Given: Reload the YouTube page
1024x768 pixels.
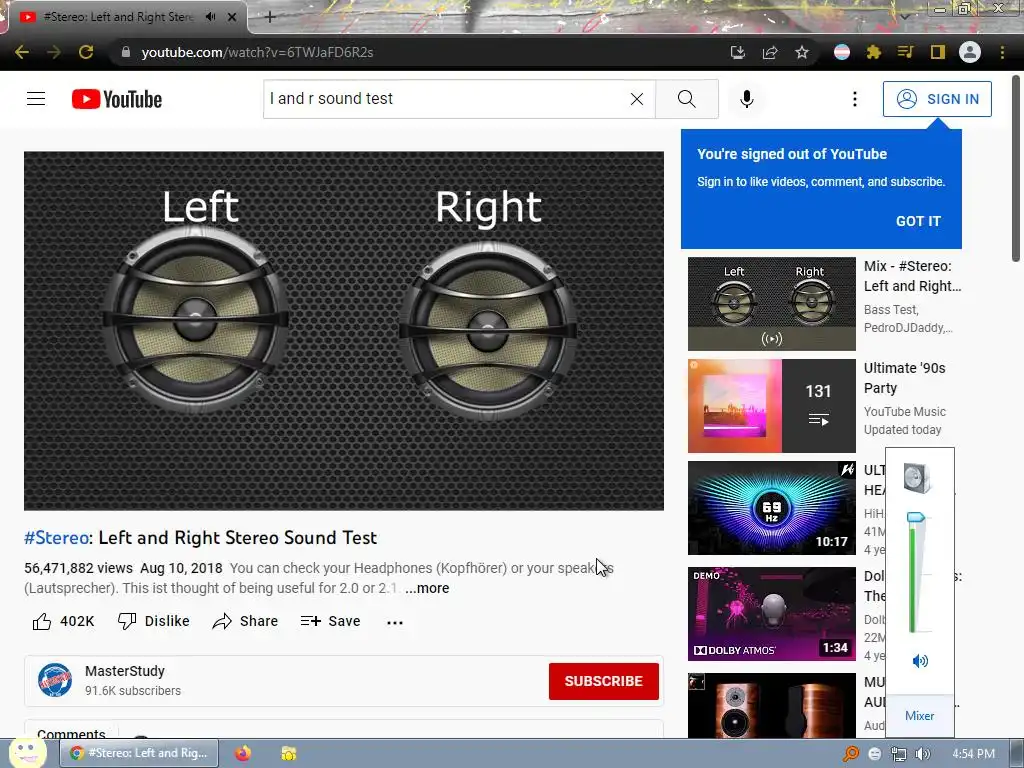Looking at the screenshot, I should coord(86,52).
